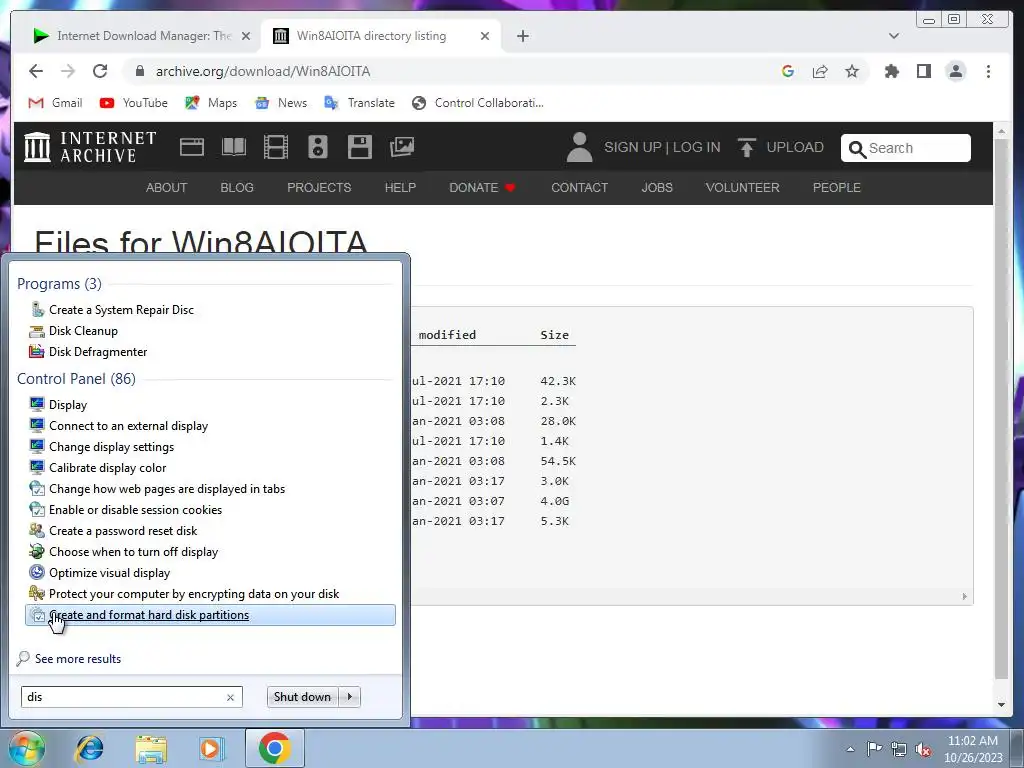
Task: Open the Chrome three-dot menu
Action: click(988, 71)
